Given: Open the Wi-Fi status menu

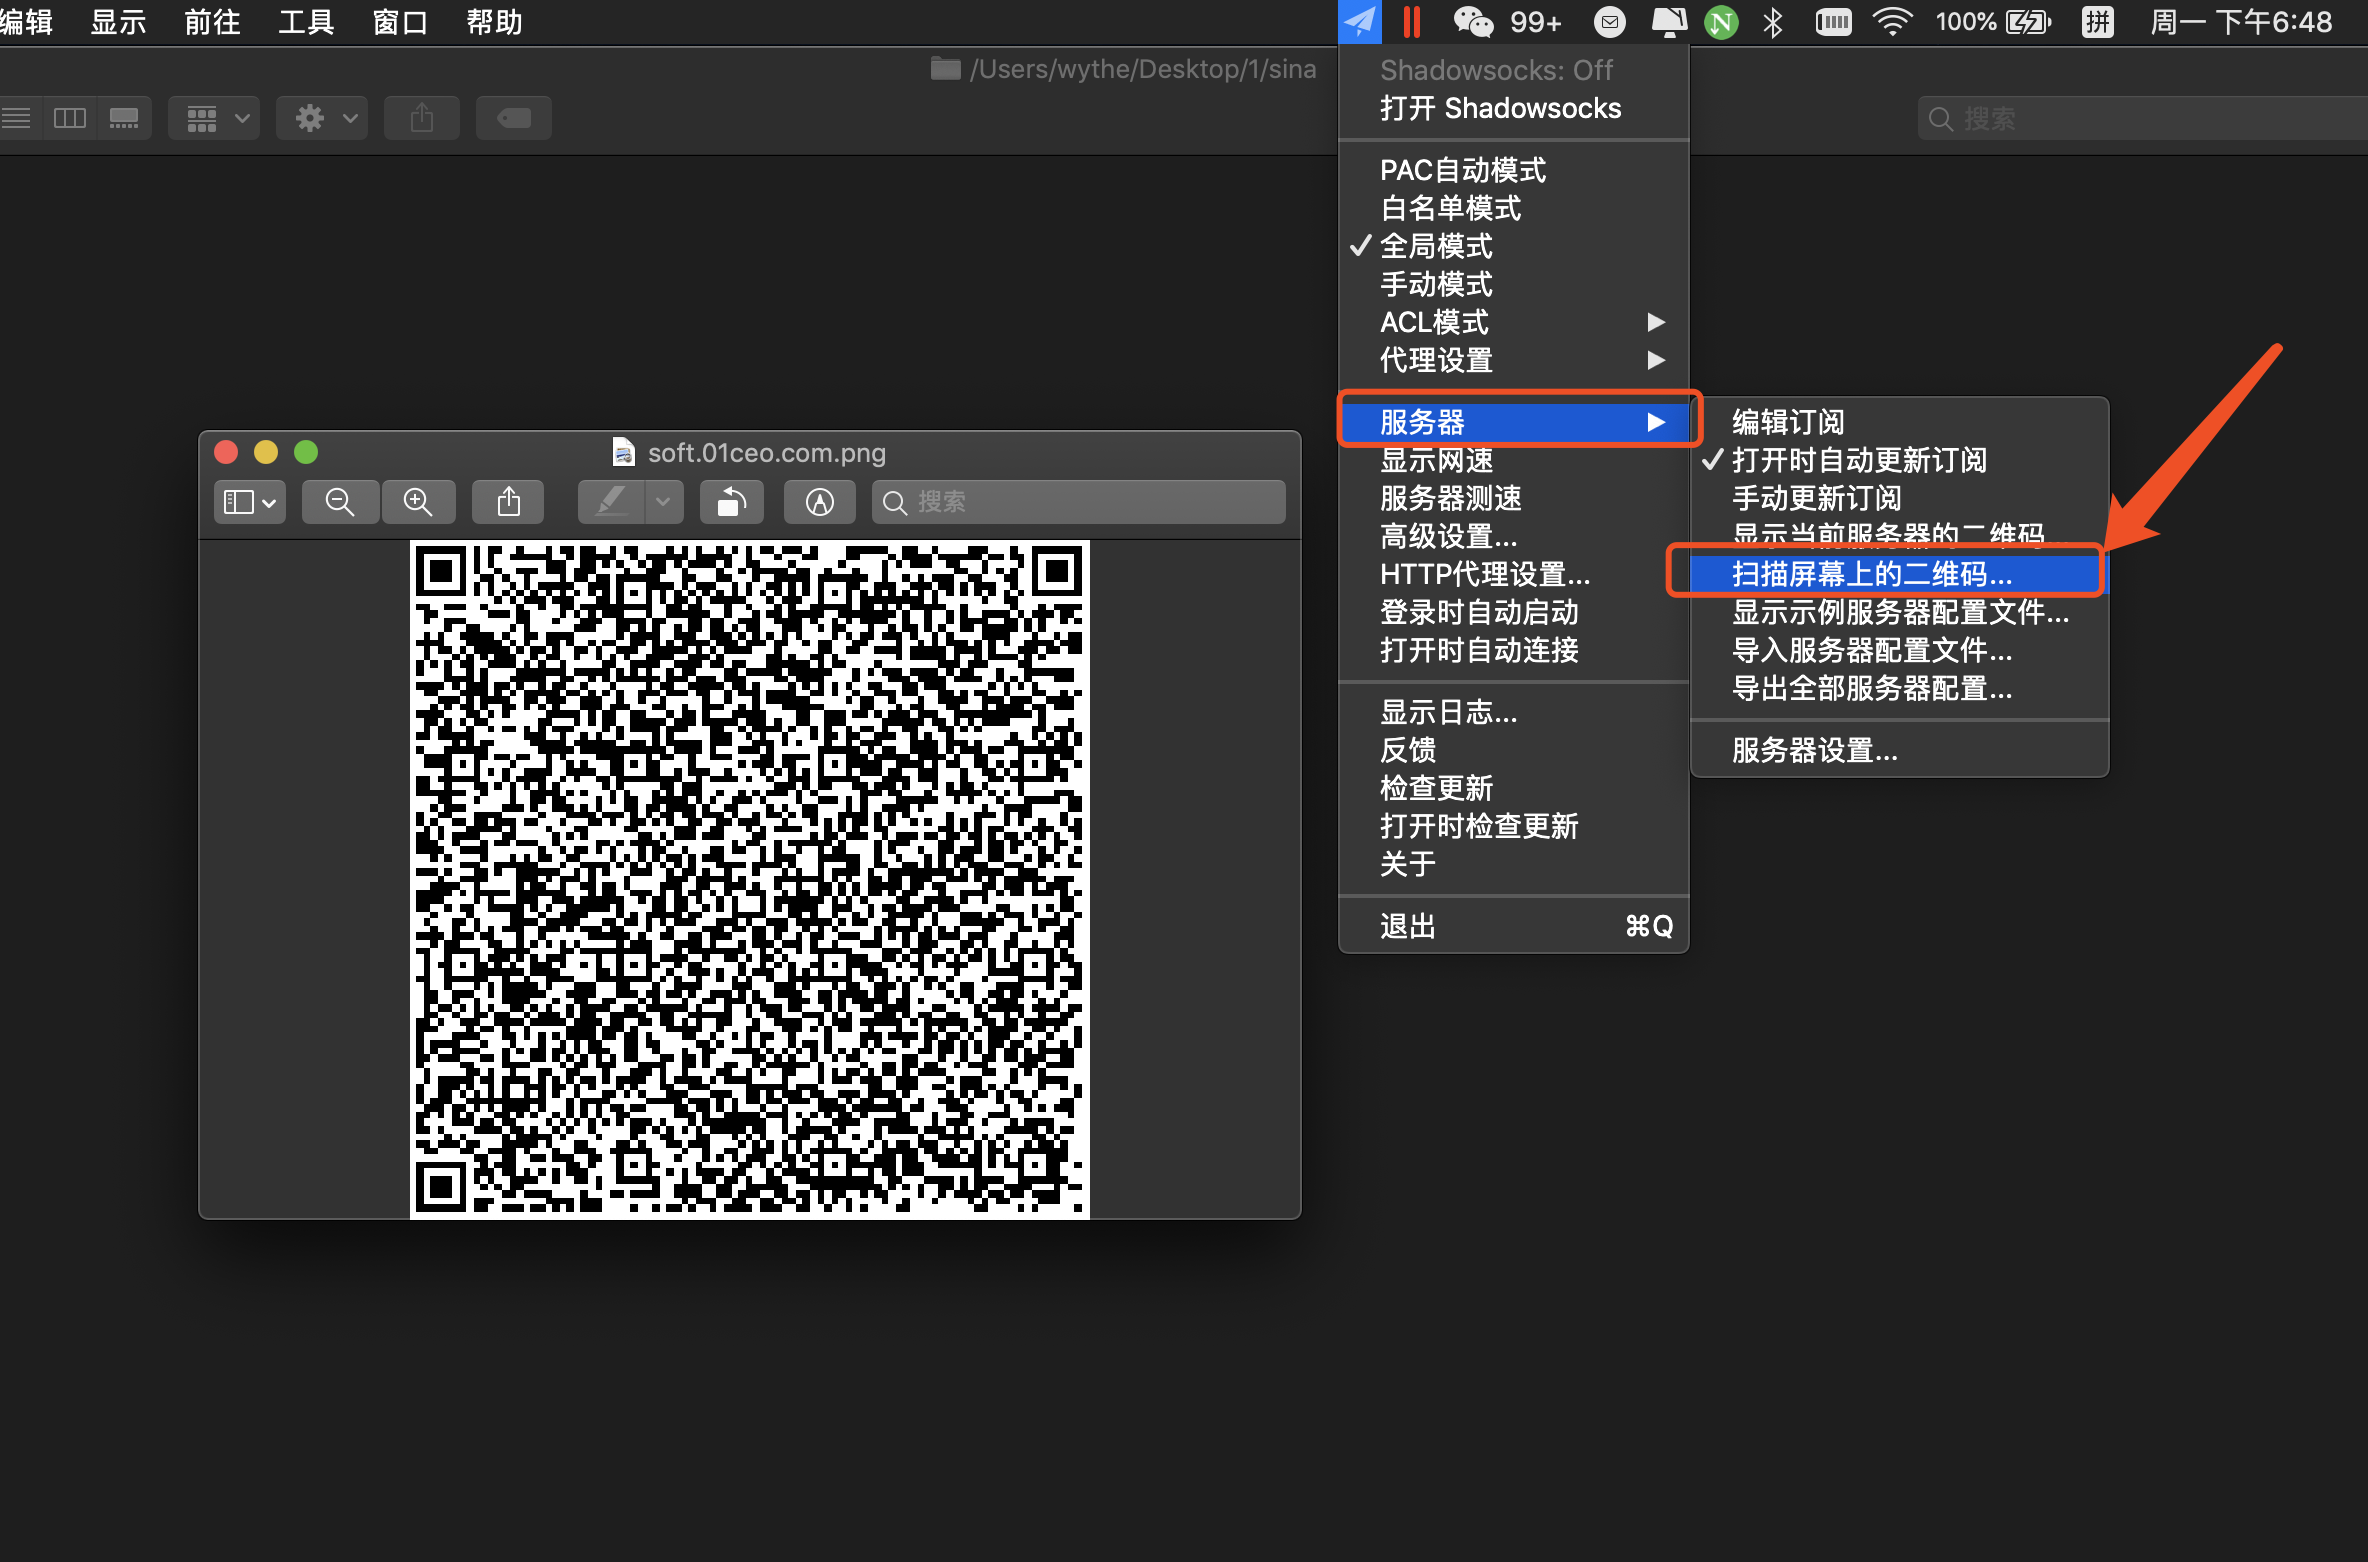Looking at the screenshot, I should pos(1892,21).
